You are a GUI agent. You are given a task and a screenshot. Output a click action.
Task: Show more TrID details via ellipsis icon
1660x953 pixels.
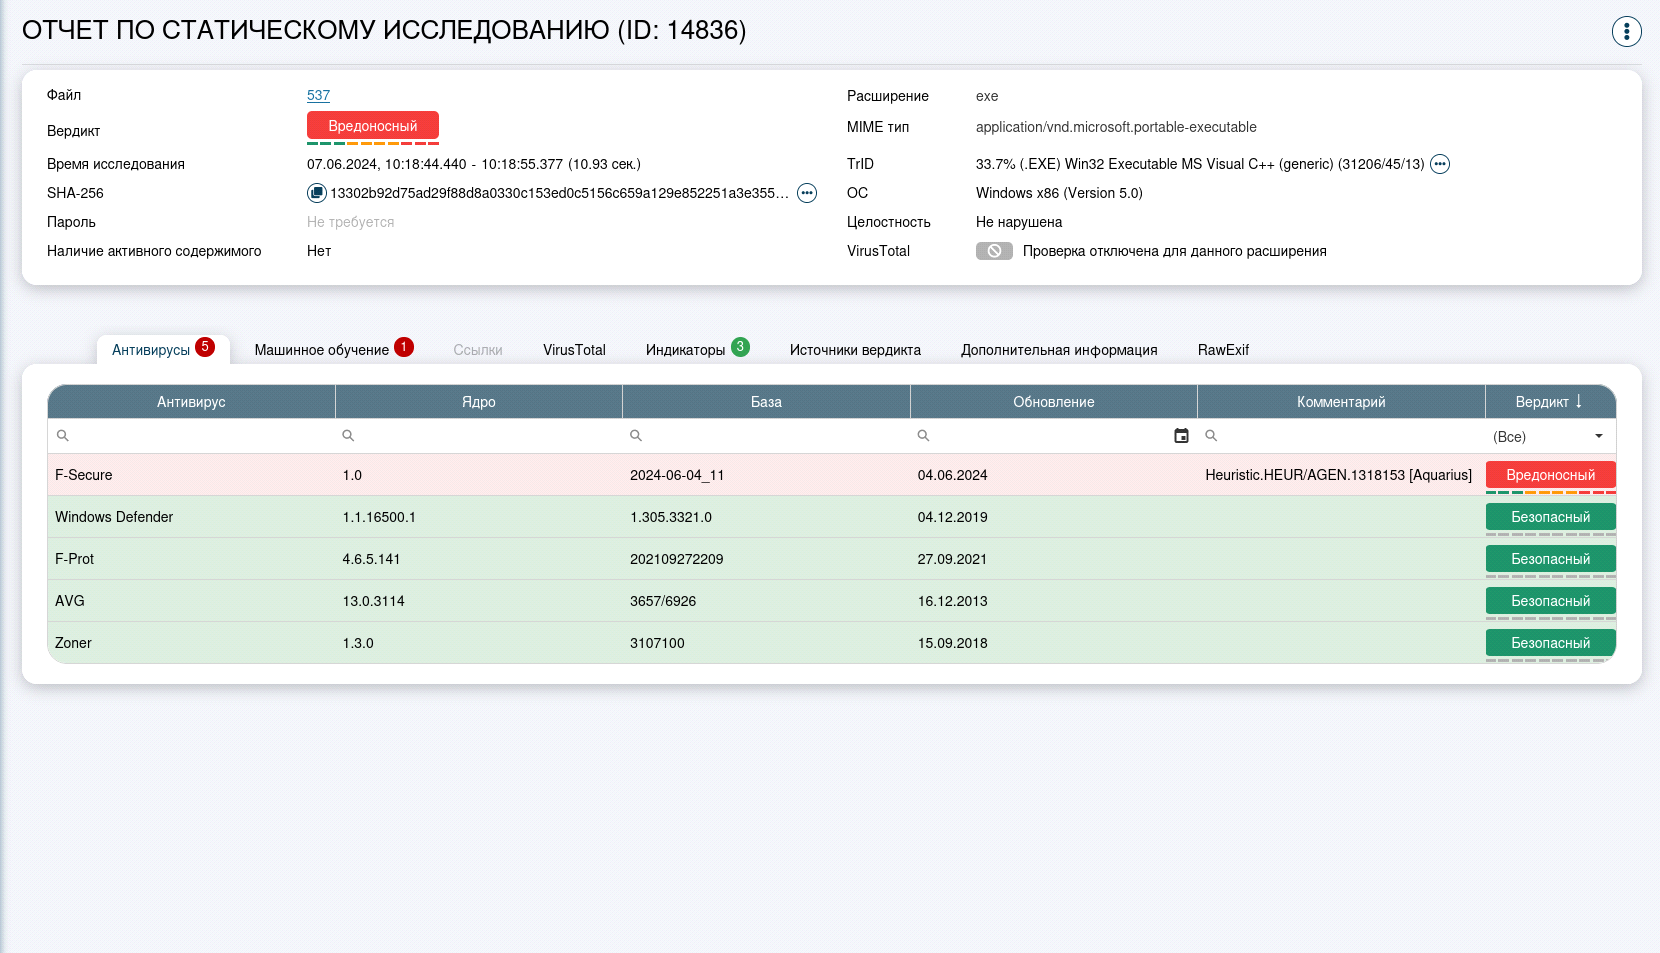click(1439, 164)
